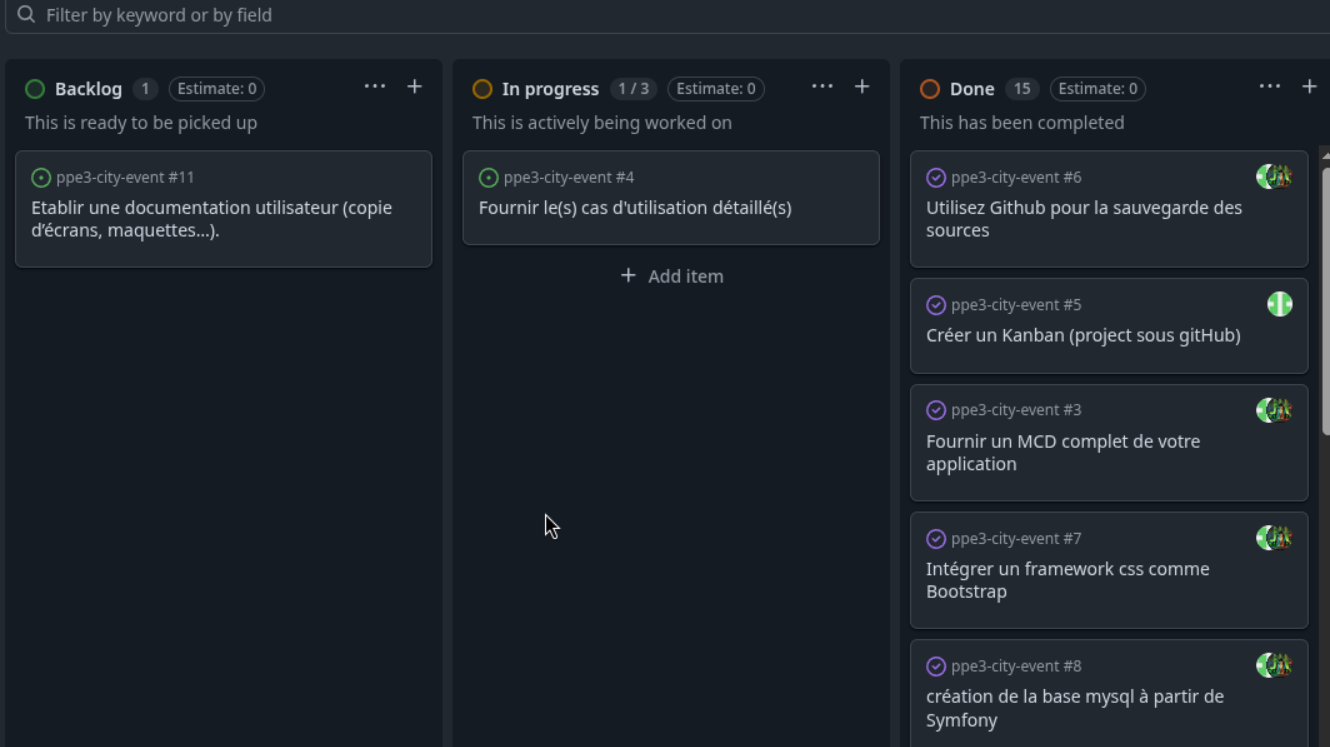Open the Backlog column options menu
The height and width of the screenshot is (747, 1330).
coord(375,86)
